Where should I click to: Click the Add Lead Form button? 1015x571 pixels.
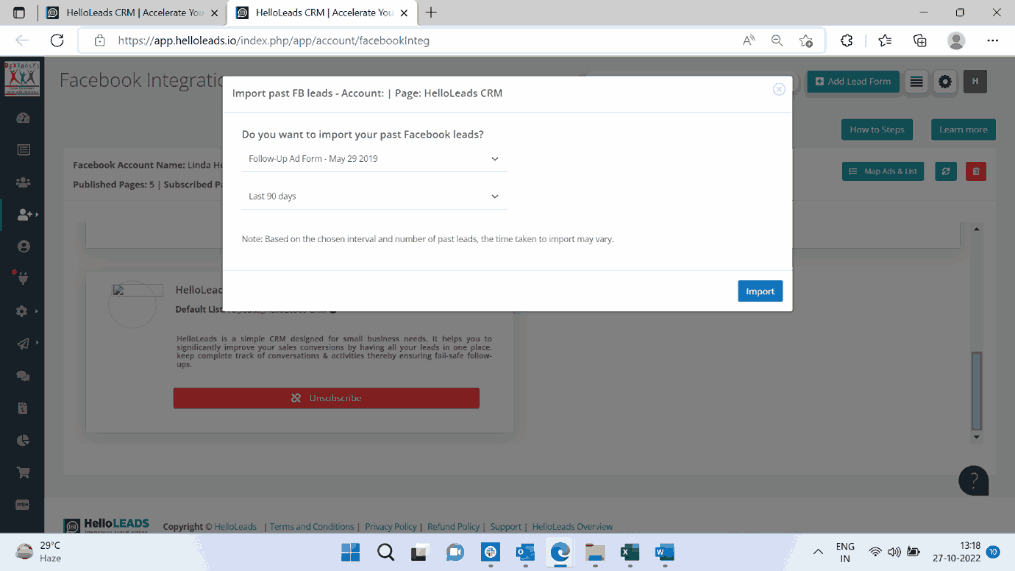[853, 82]
